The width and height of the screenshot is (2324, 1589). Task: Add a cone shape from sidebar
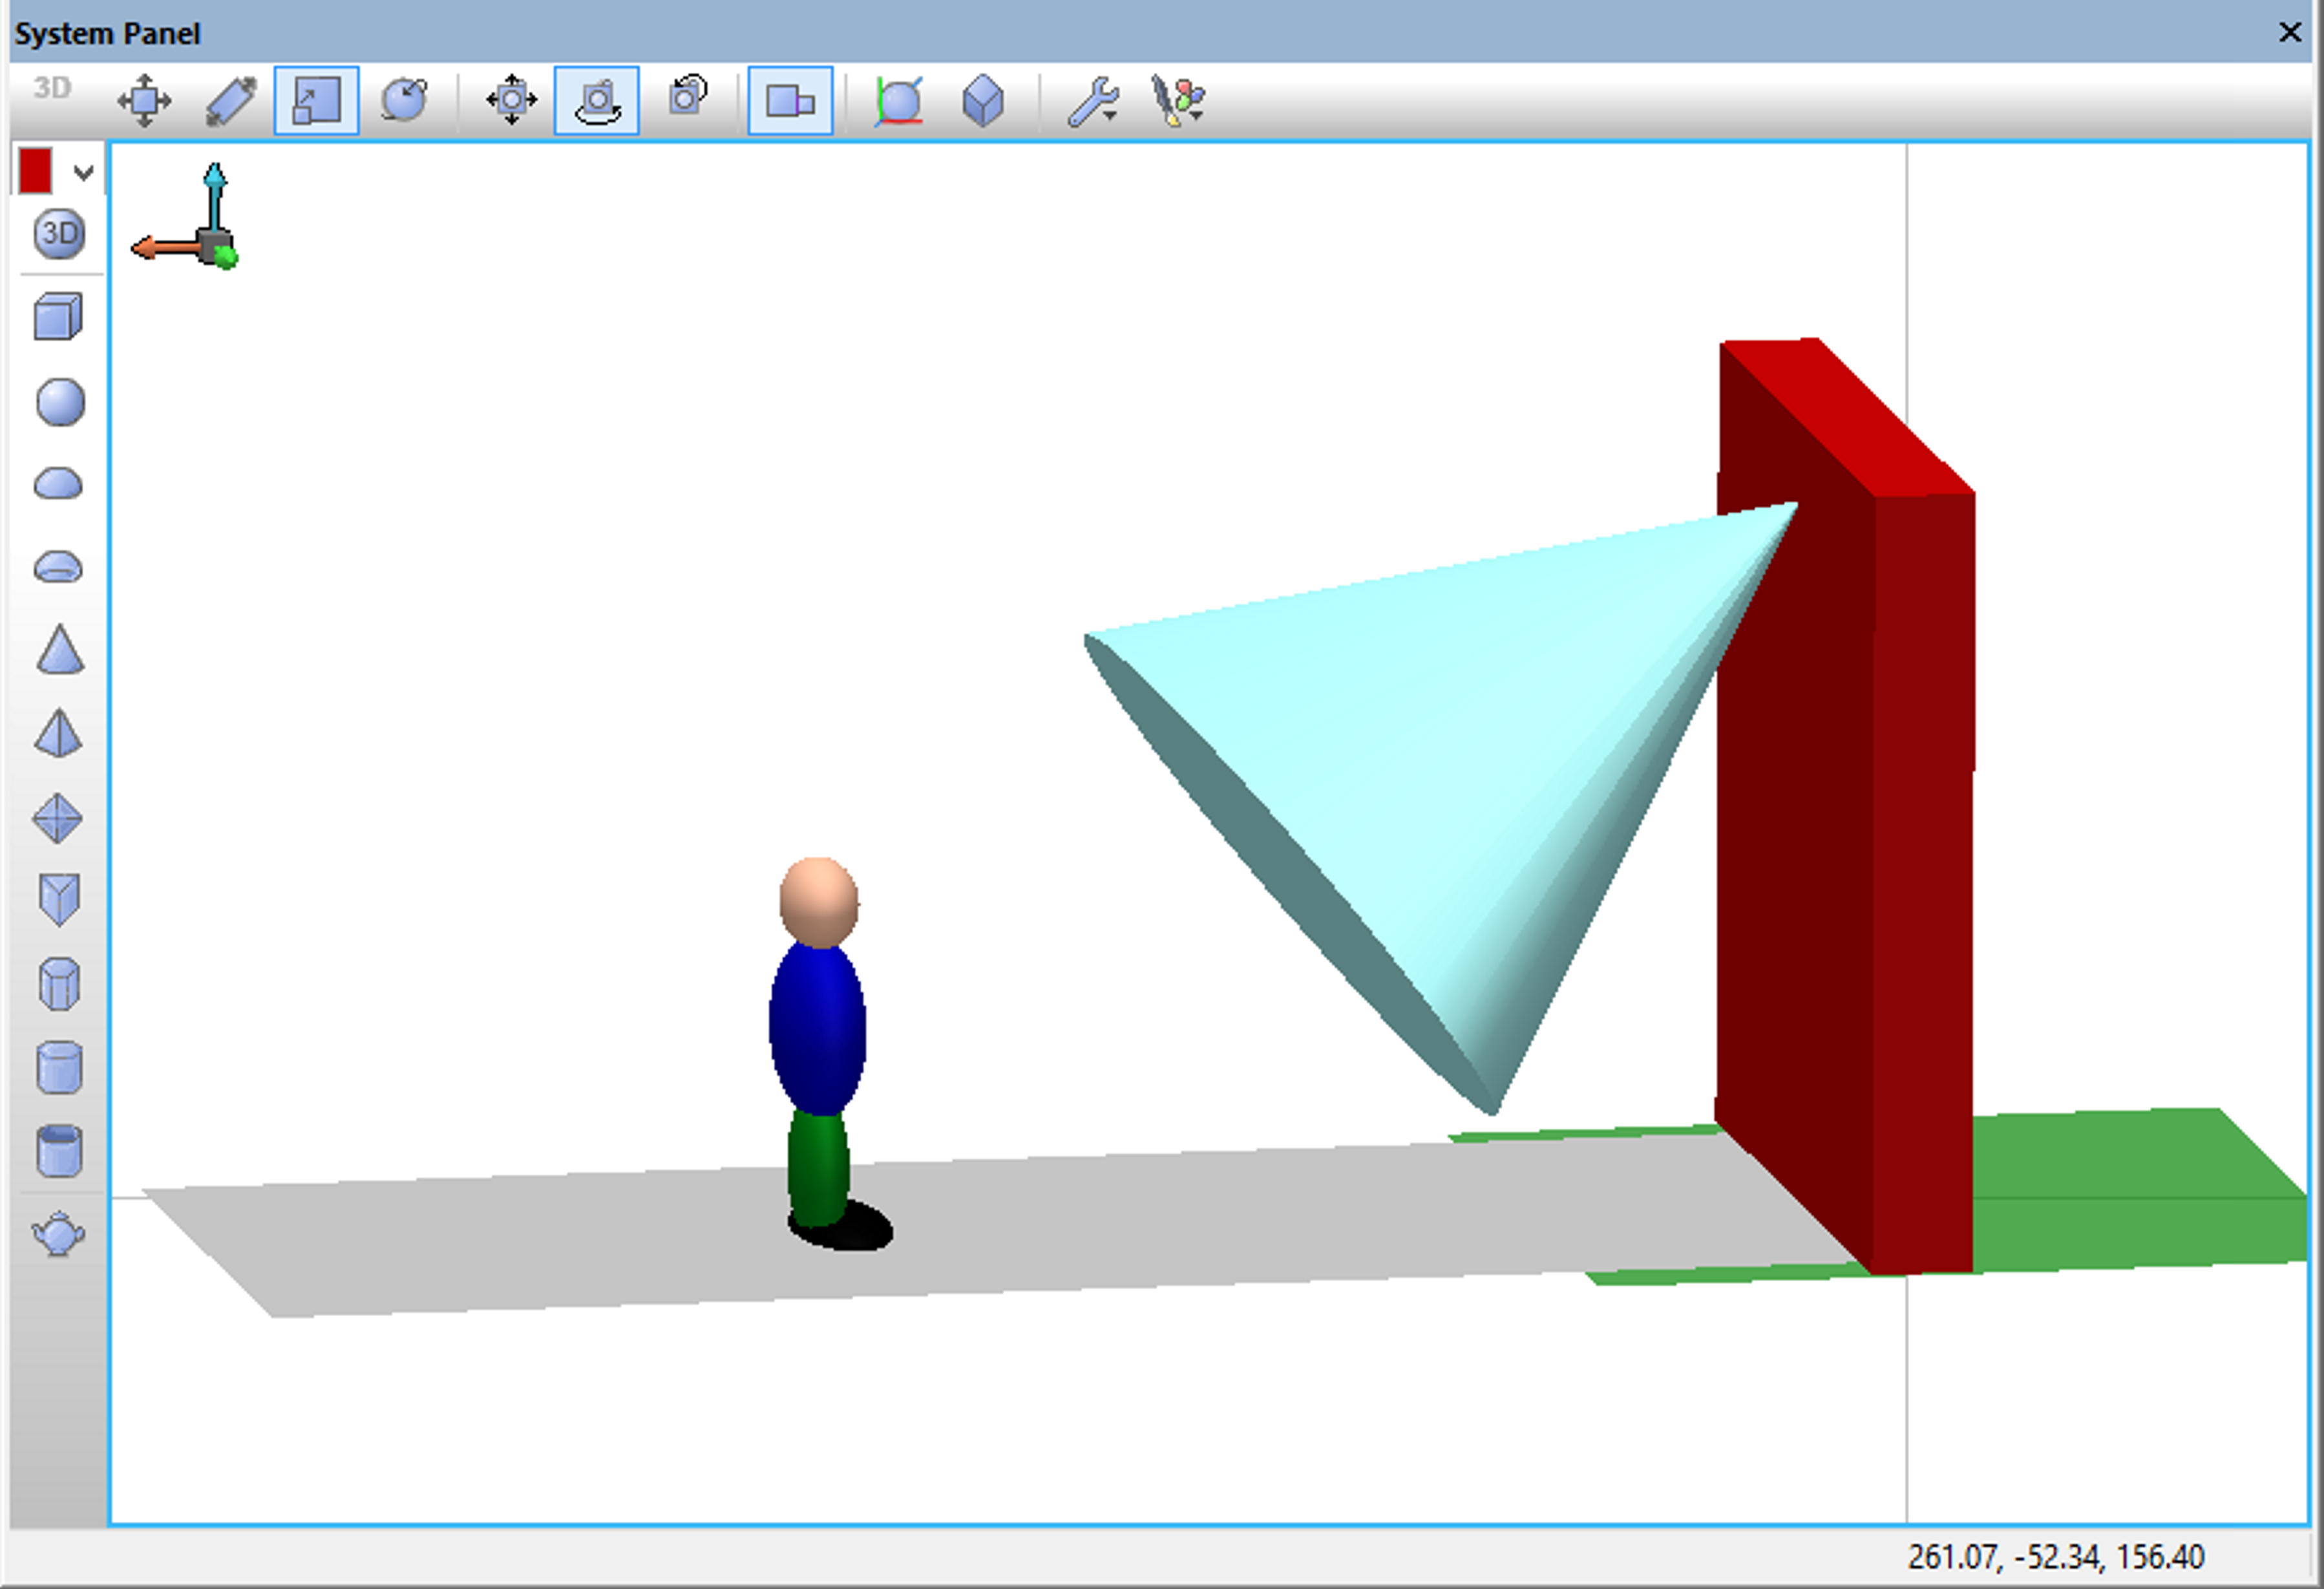click(x=60, y=650)
